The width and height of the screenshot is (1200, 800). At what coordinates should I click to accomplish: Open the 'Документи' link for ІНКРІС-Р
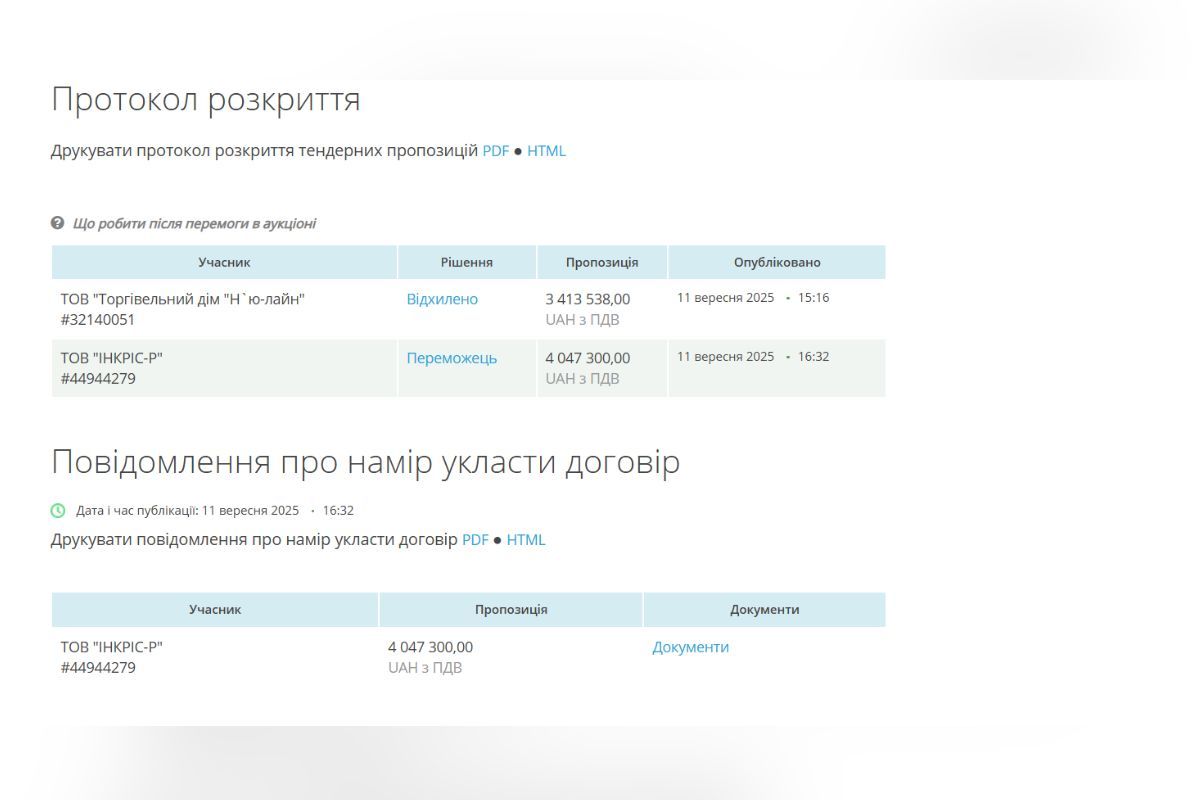(690, 647)
